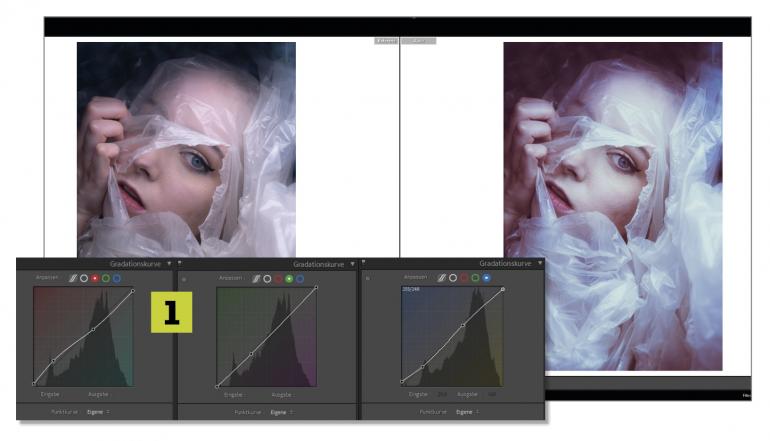
Task: Choose red channel in middle panel
Action: tap(278, 279)
